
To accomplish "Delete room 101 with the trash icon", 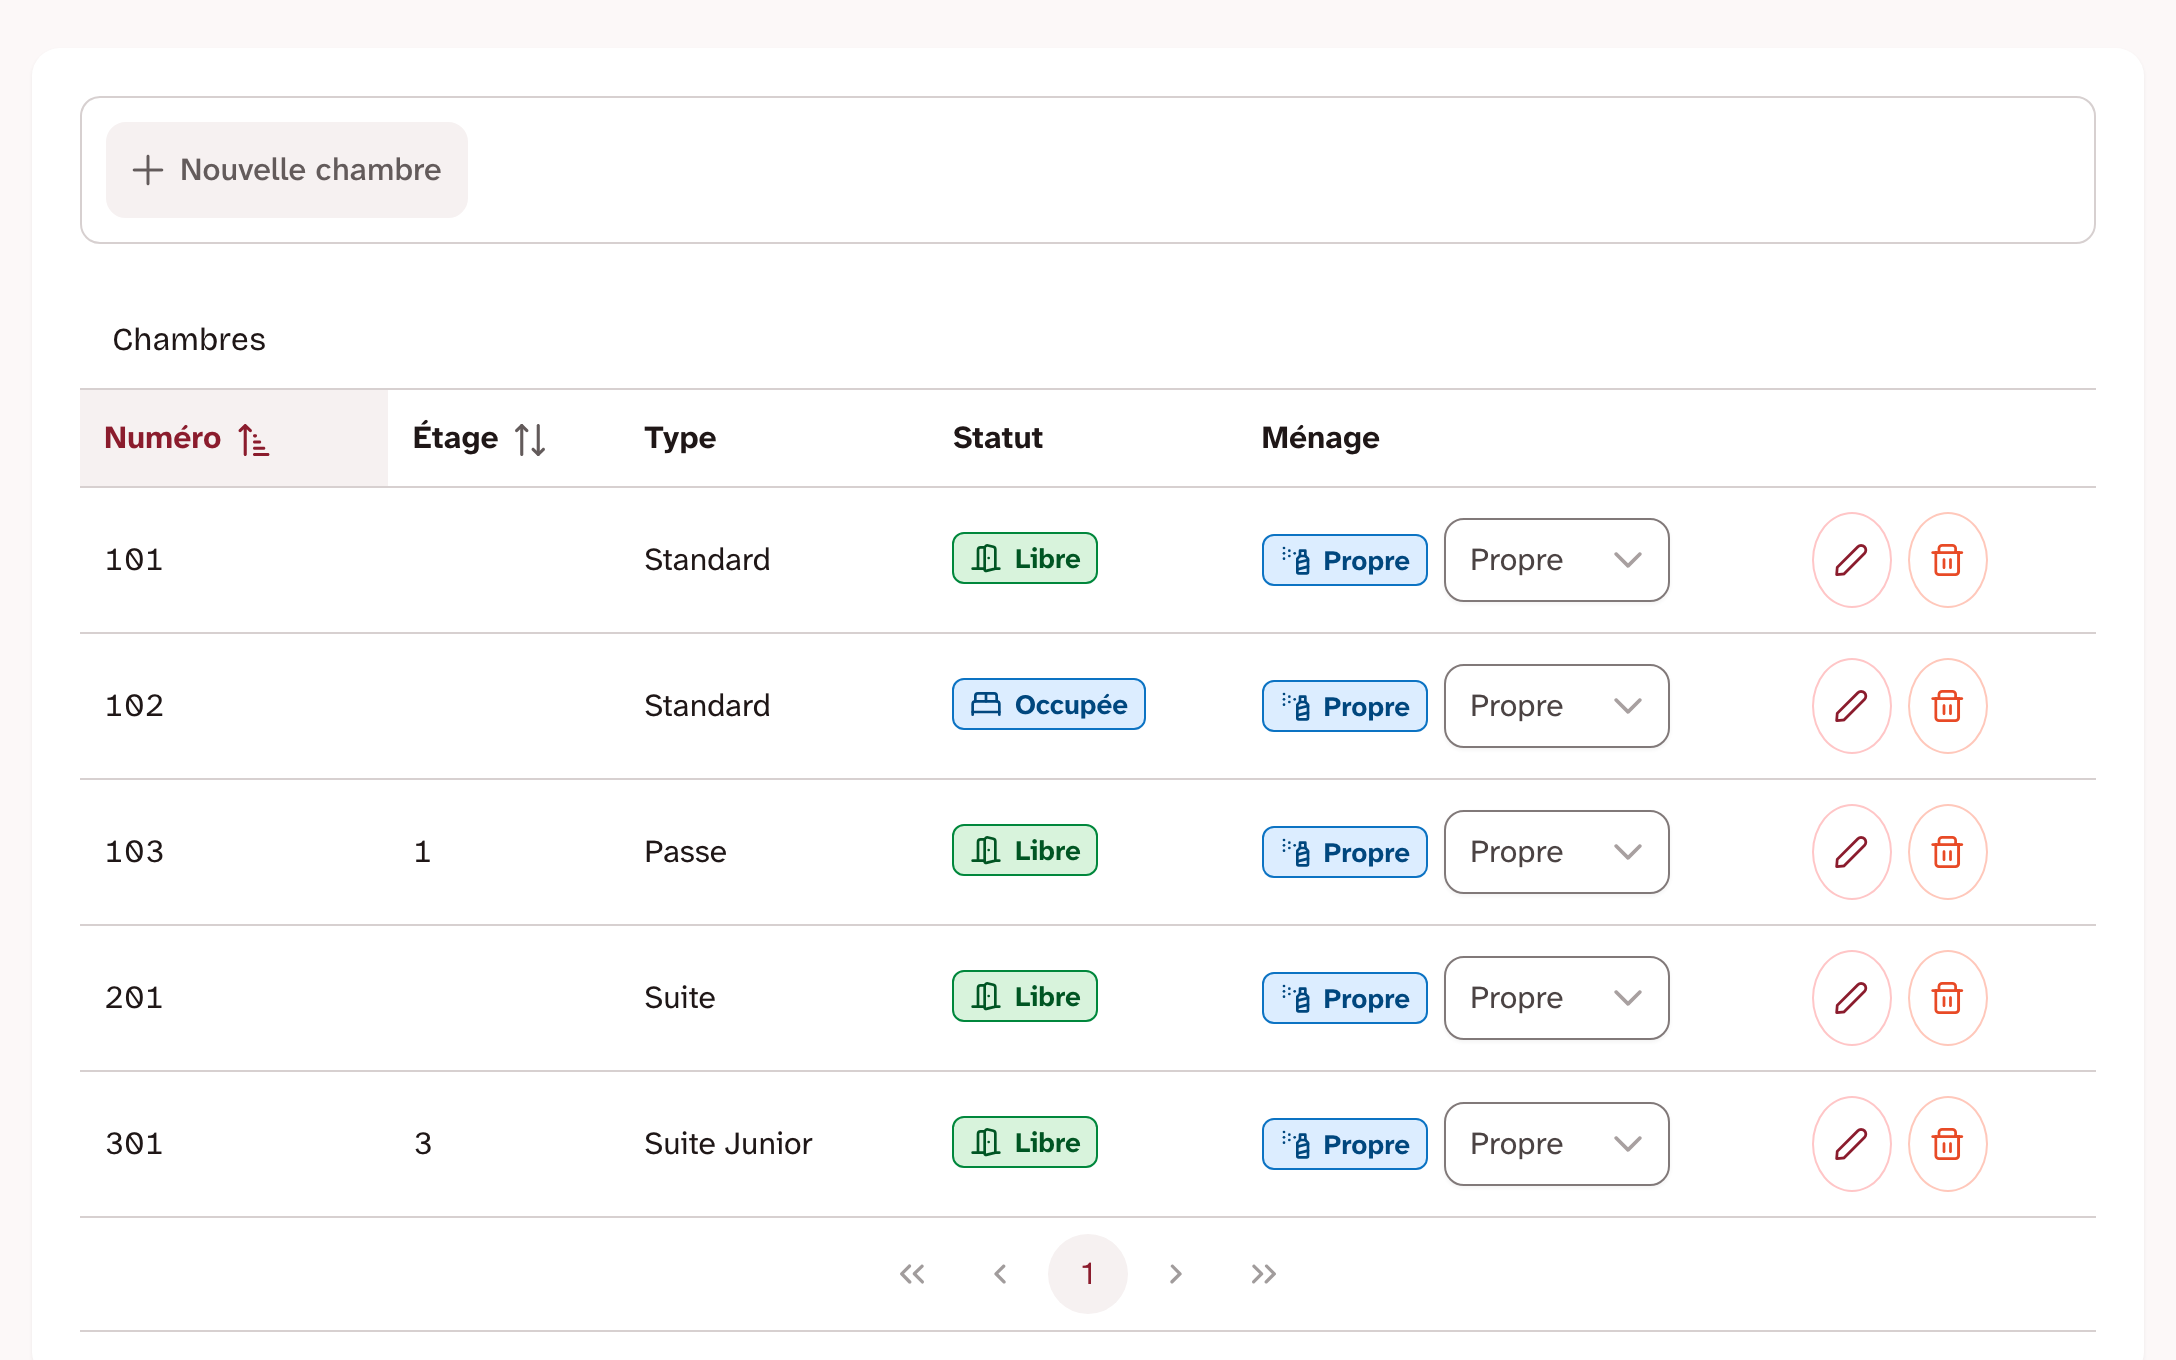I will point(1947,560).
